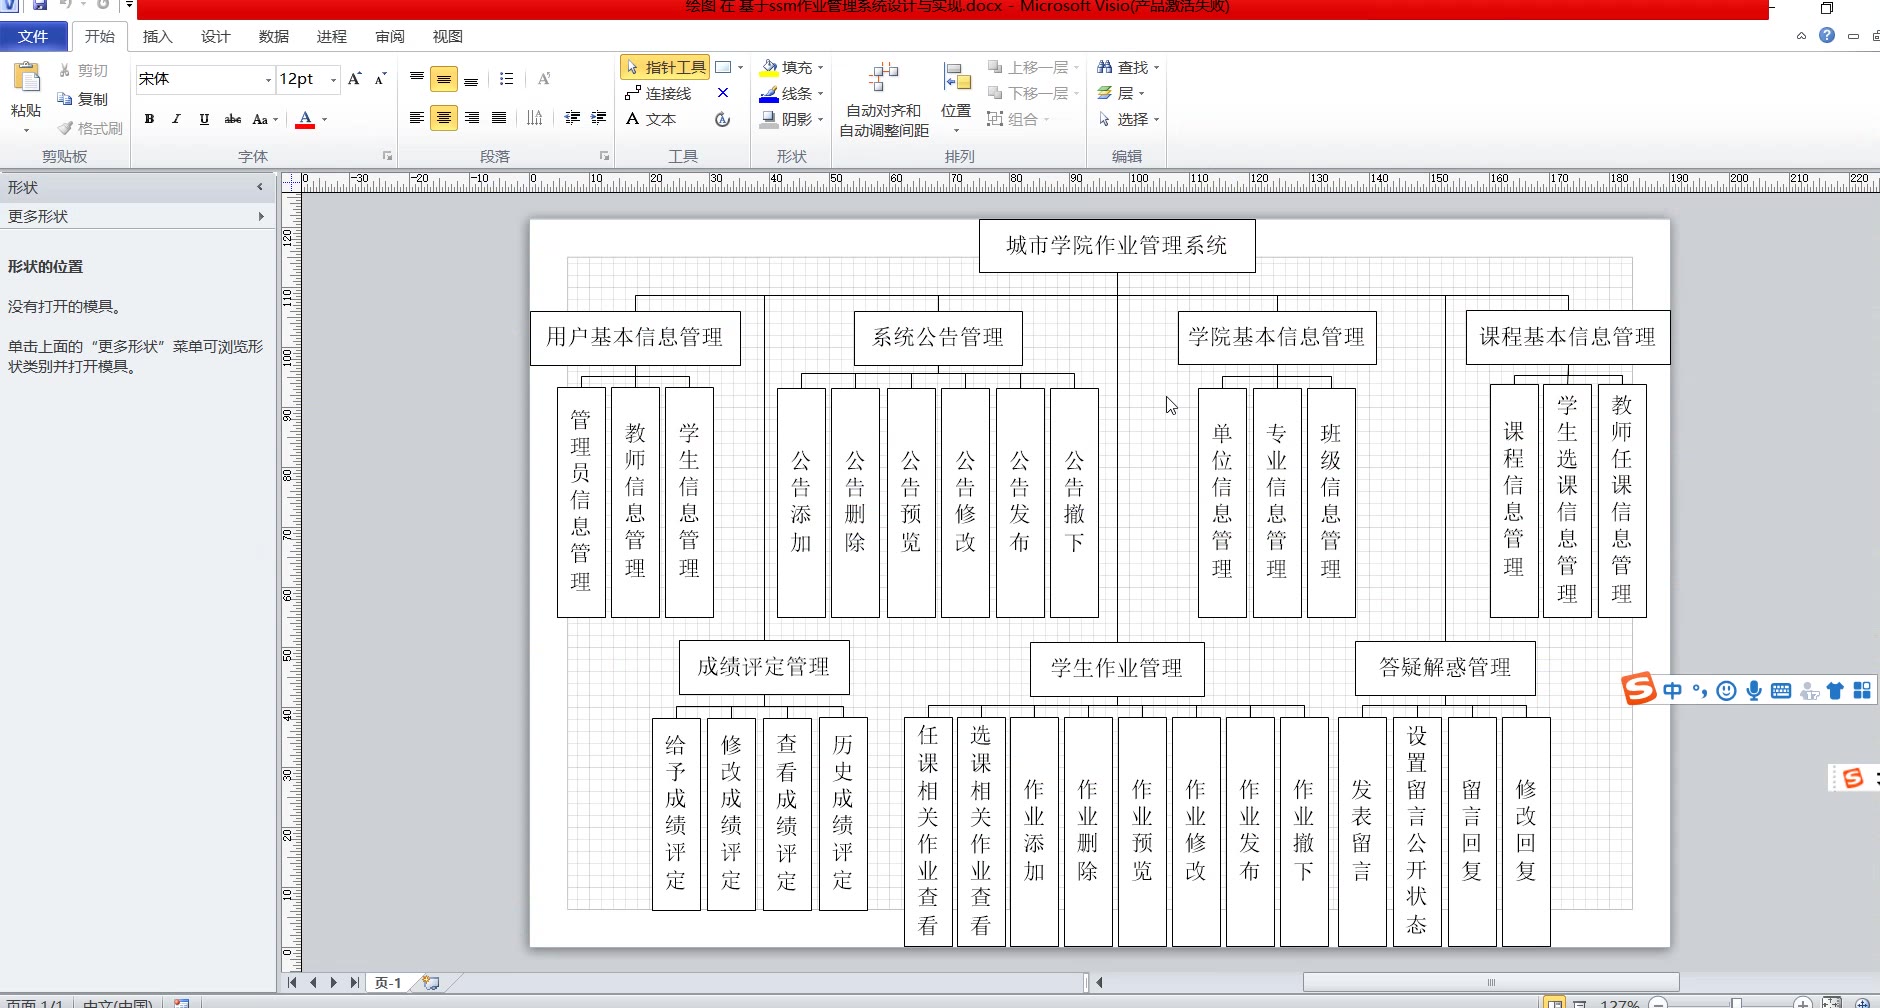Click the bullet list icon
Viewport: 1880px width, 1008px height.
(x=507, y=79)
